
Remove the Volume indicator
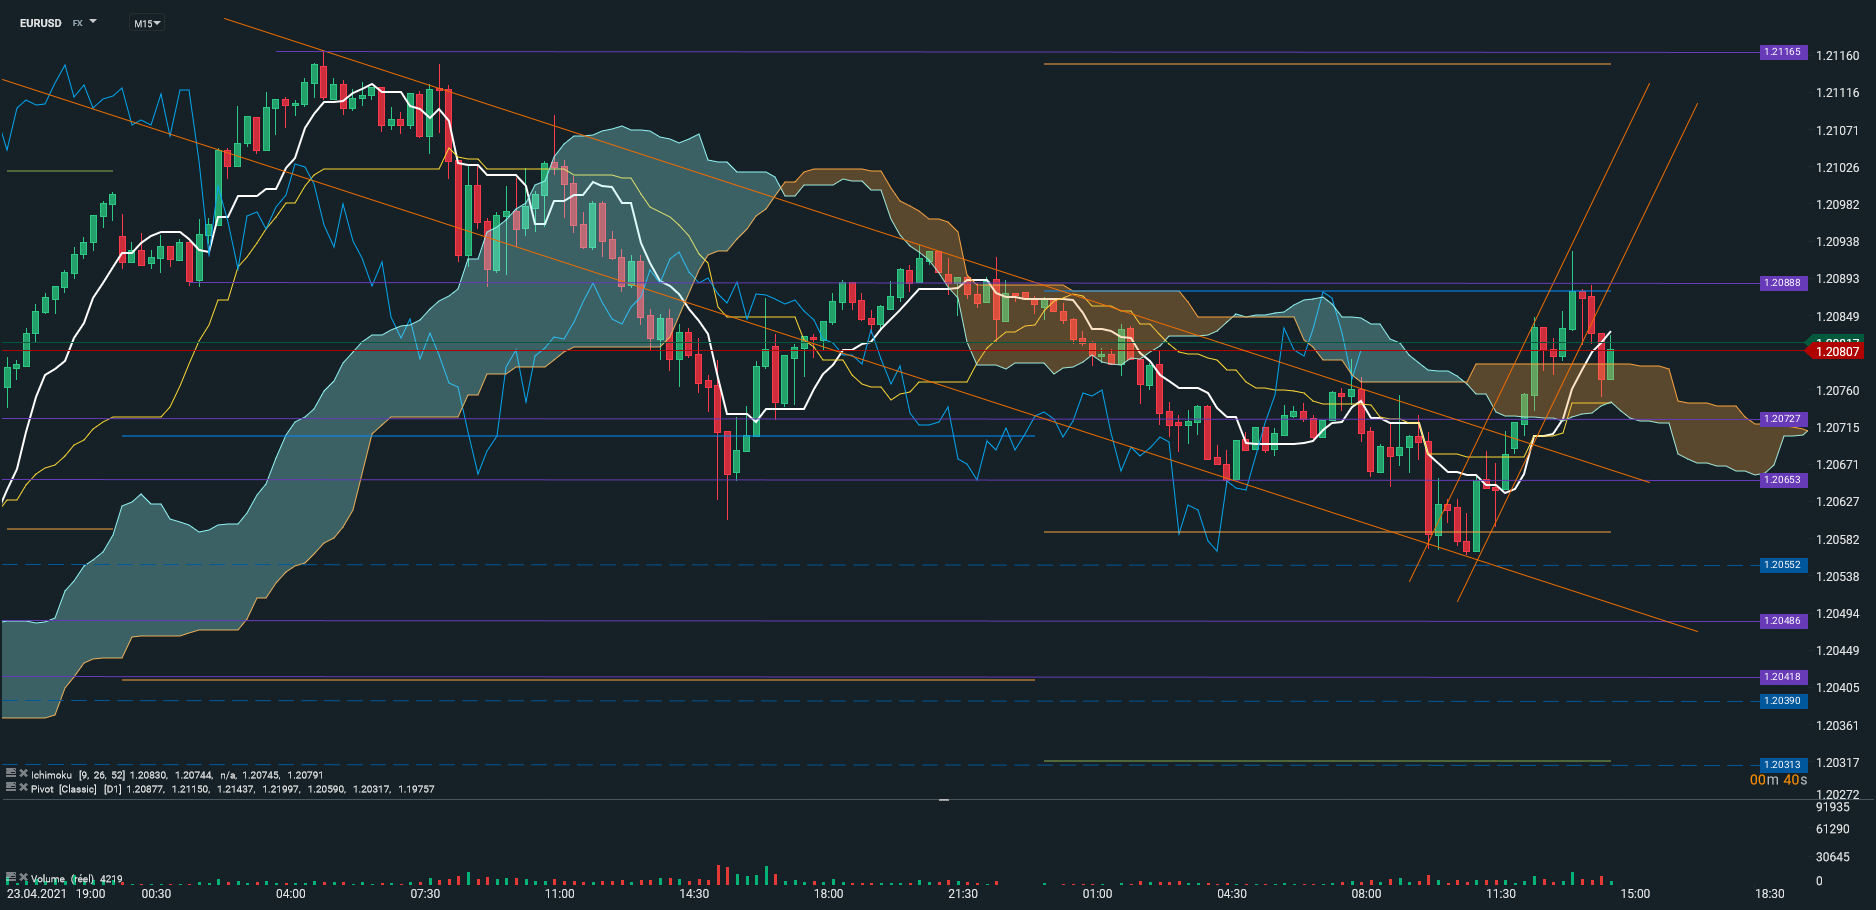23,878
